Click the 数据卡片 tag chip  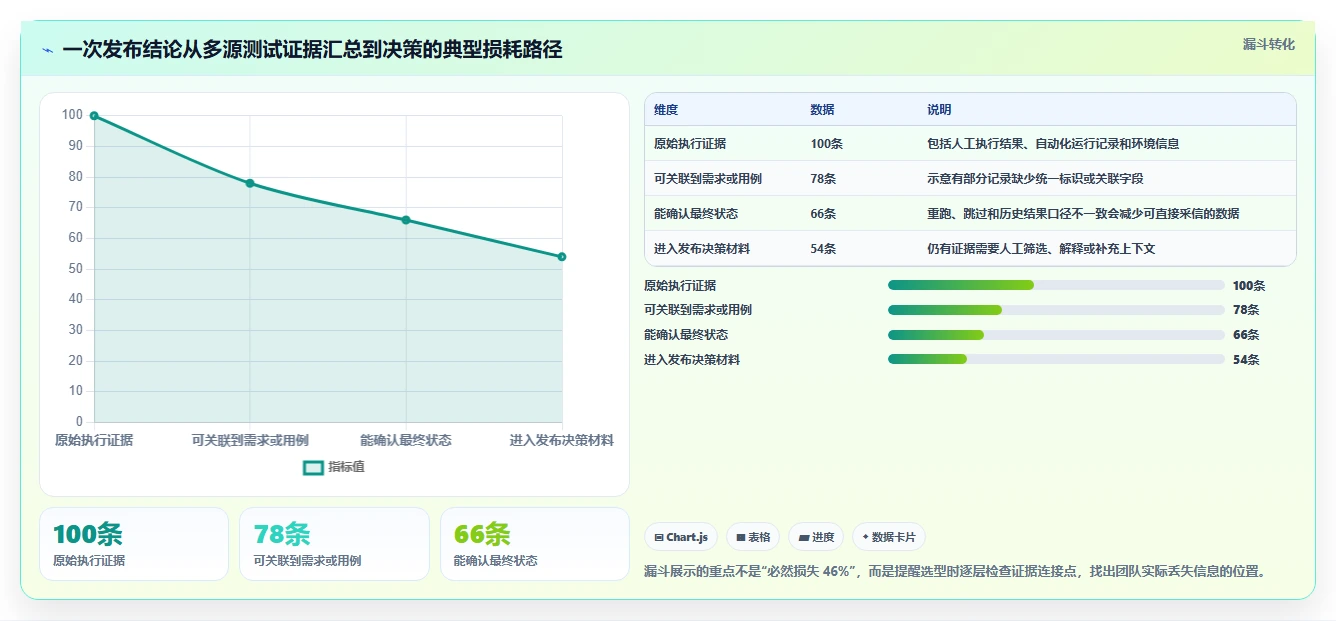(x=888, y=537)
